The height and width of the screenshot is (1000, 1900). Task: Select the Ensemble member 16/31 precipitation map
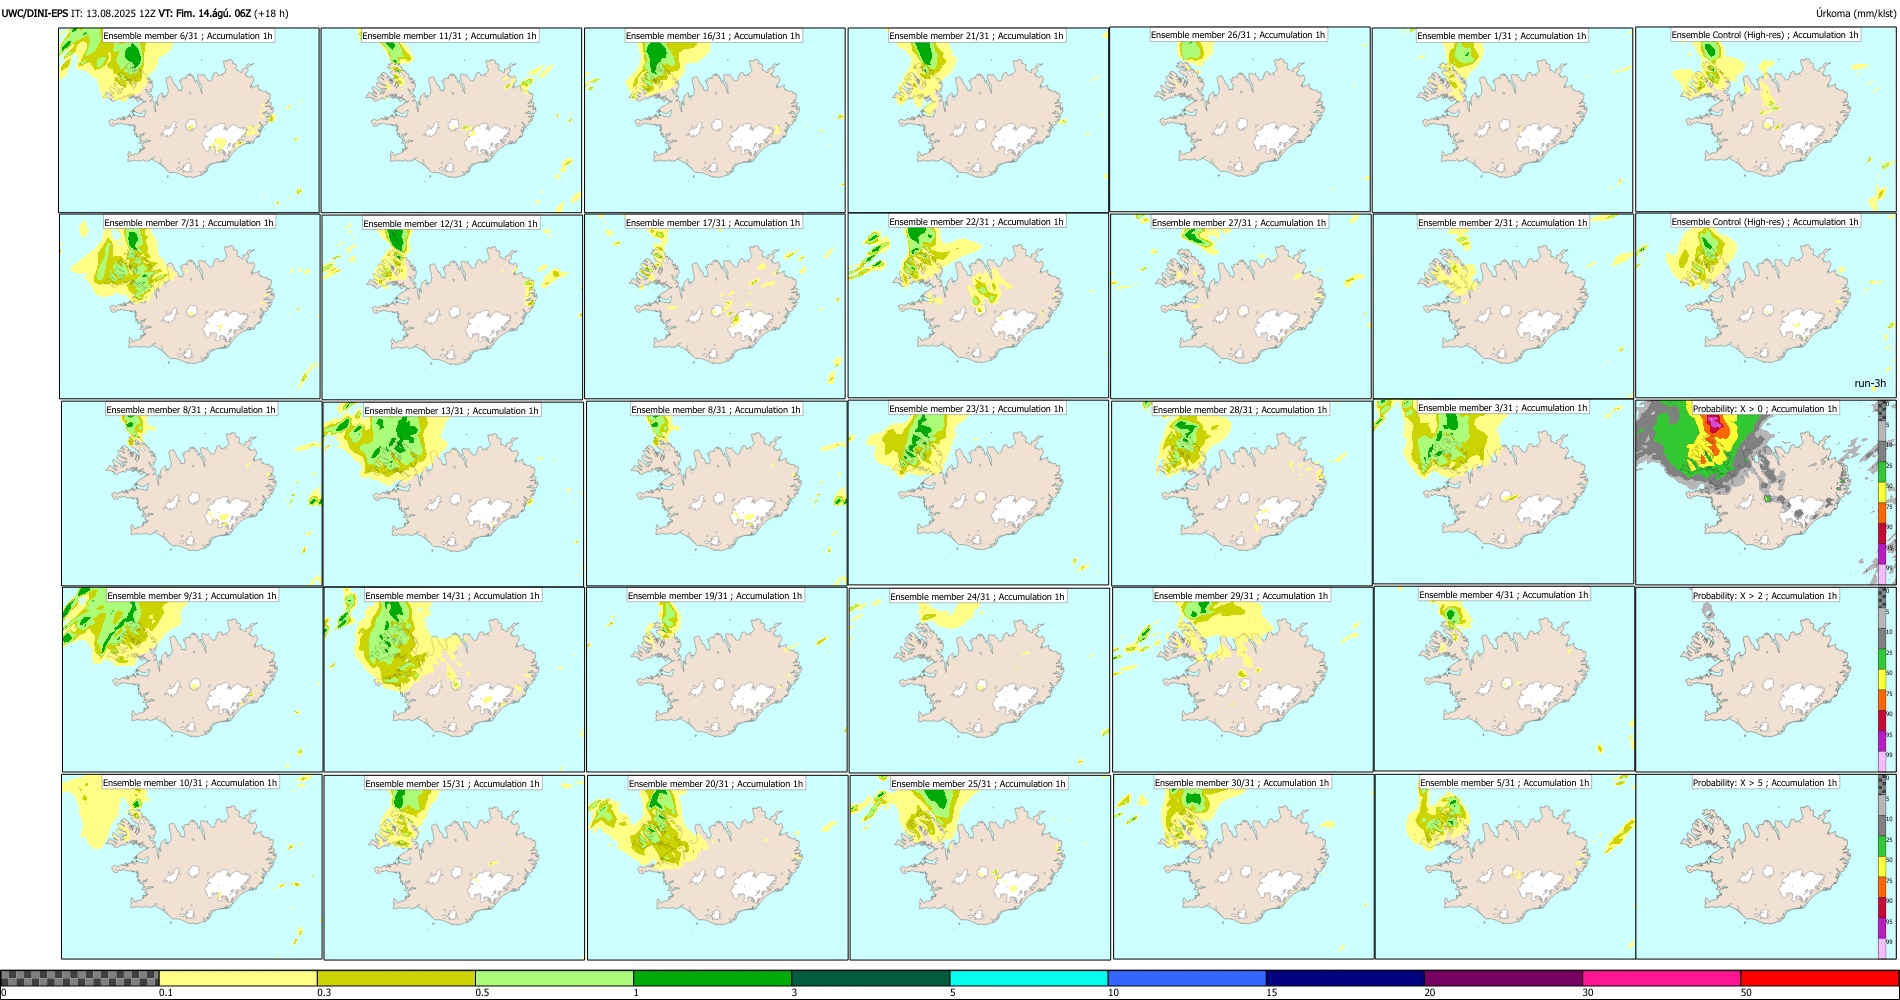[715, 120]
